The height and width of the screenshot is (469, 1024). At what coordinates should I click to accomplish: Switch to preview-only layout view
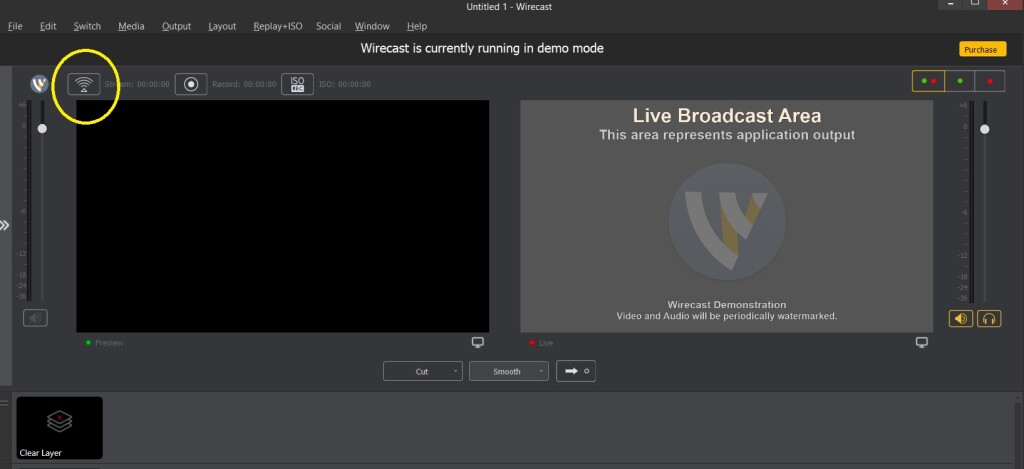(x=960, y=81)
